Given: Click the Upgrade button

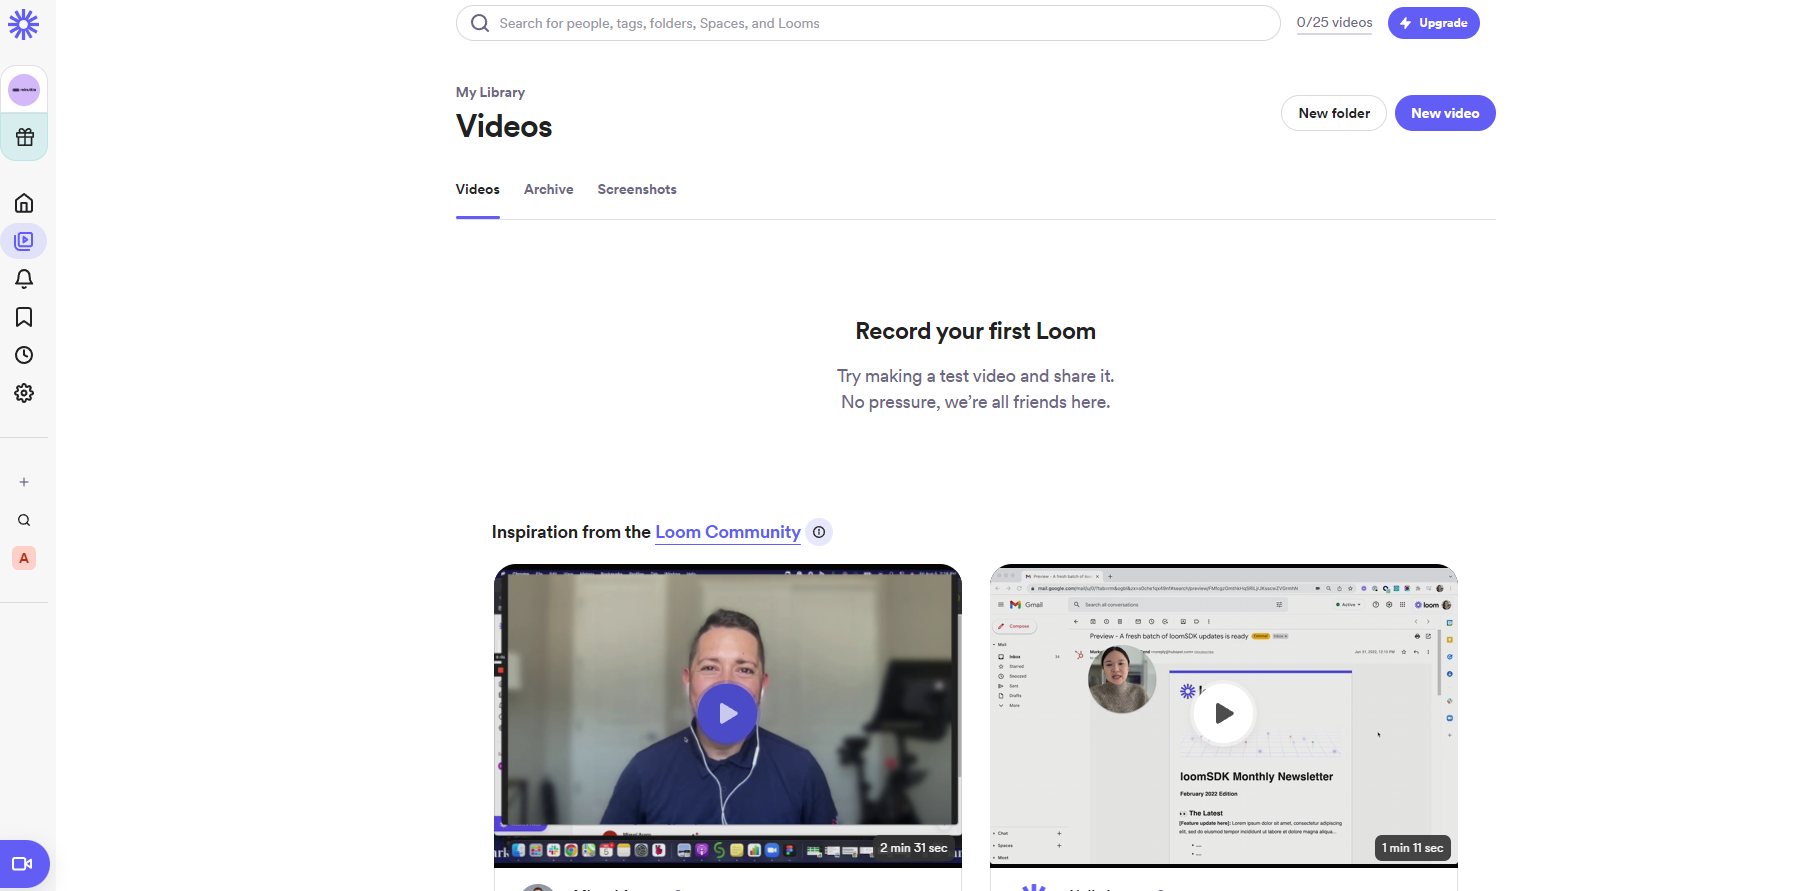Looking at the screenshot, I should (x=1434, y=23).
